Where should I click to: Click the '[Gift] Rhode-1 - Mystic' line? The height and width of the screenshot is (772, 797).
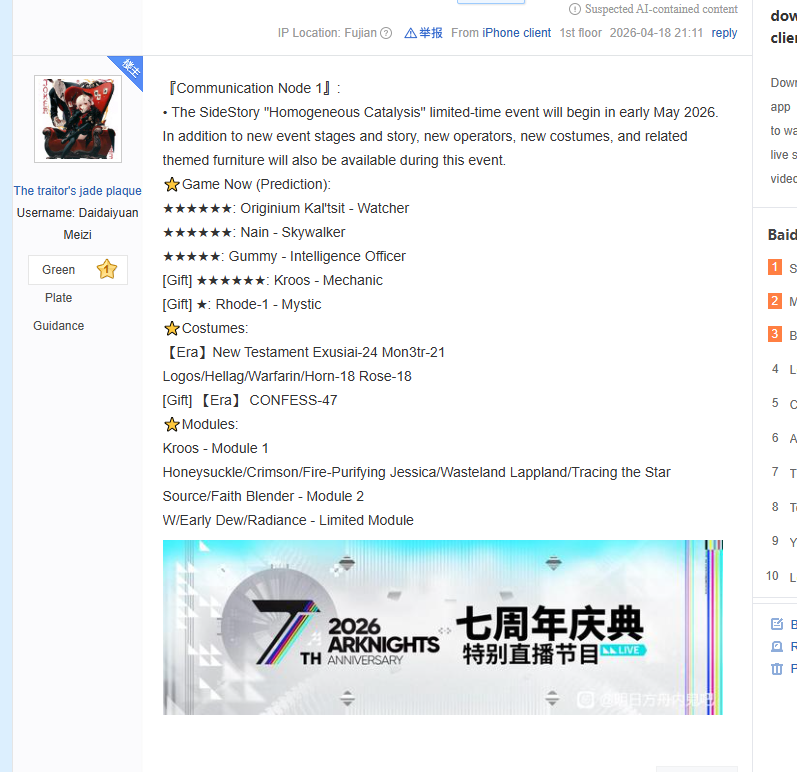[x=242, y=304]
